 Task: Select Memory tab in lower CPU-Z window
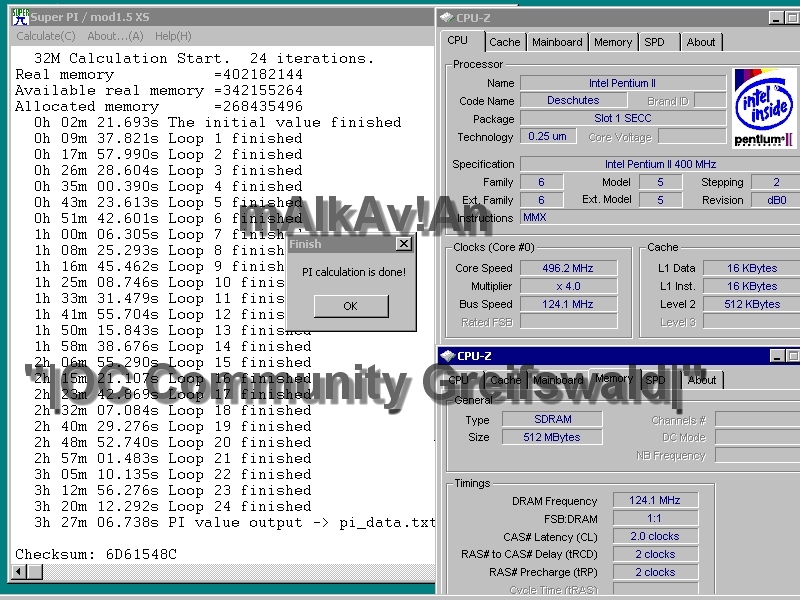point(614,379)
